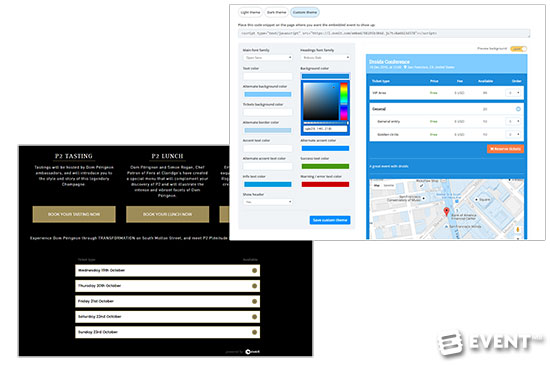
Task: Click the gold circle on Thursday 20th row
Action: pyautogui.click(x=254, y=286)
